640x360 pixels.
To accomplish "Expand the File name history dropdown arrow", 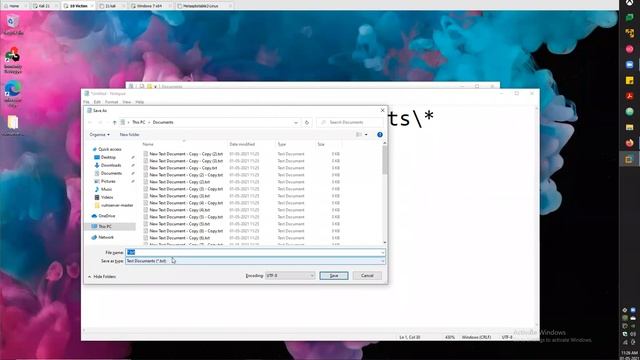I will pyautogui.click(x=382, y=253).
